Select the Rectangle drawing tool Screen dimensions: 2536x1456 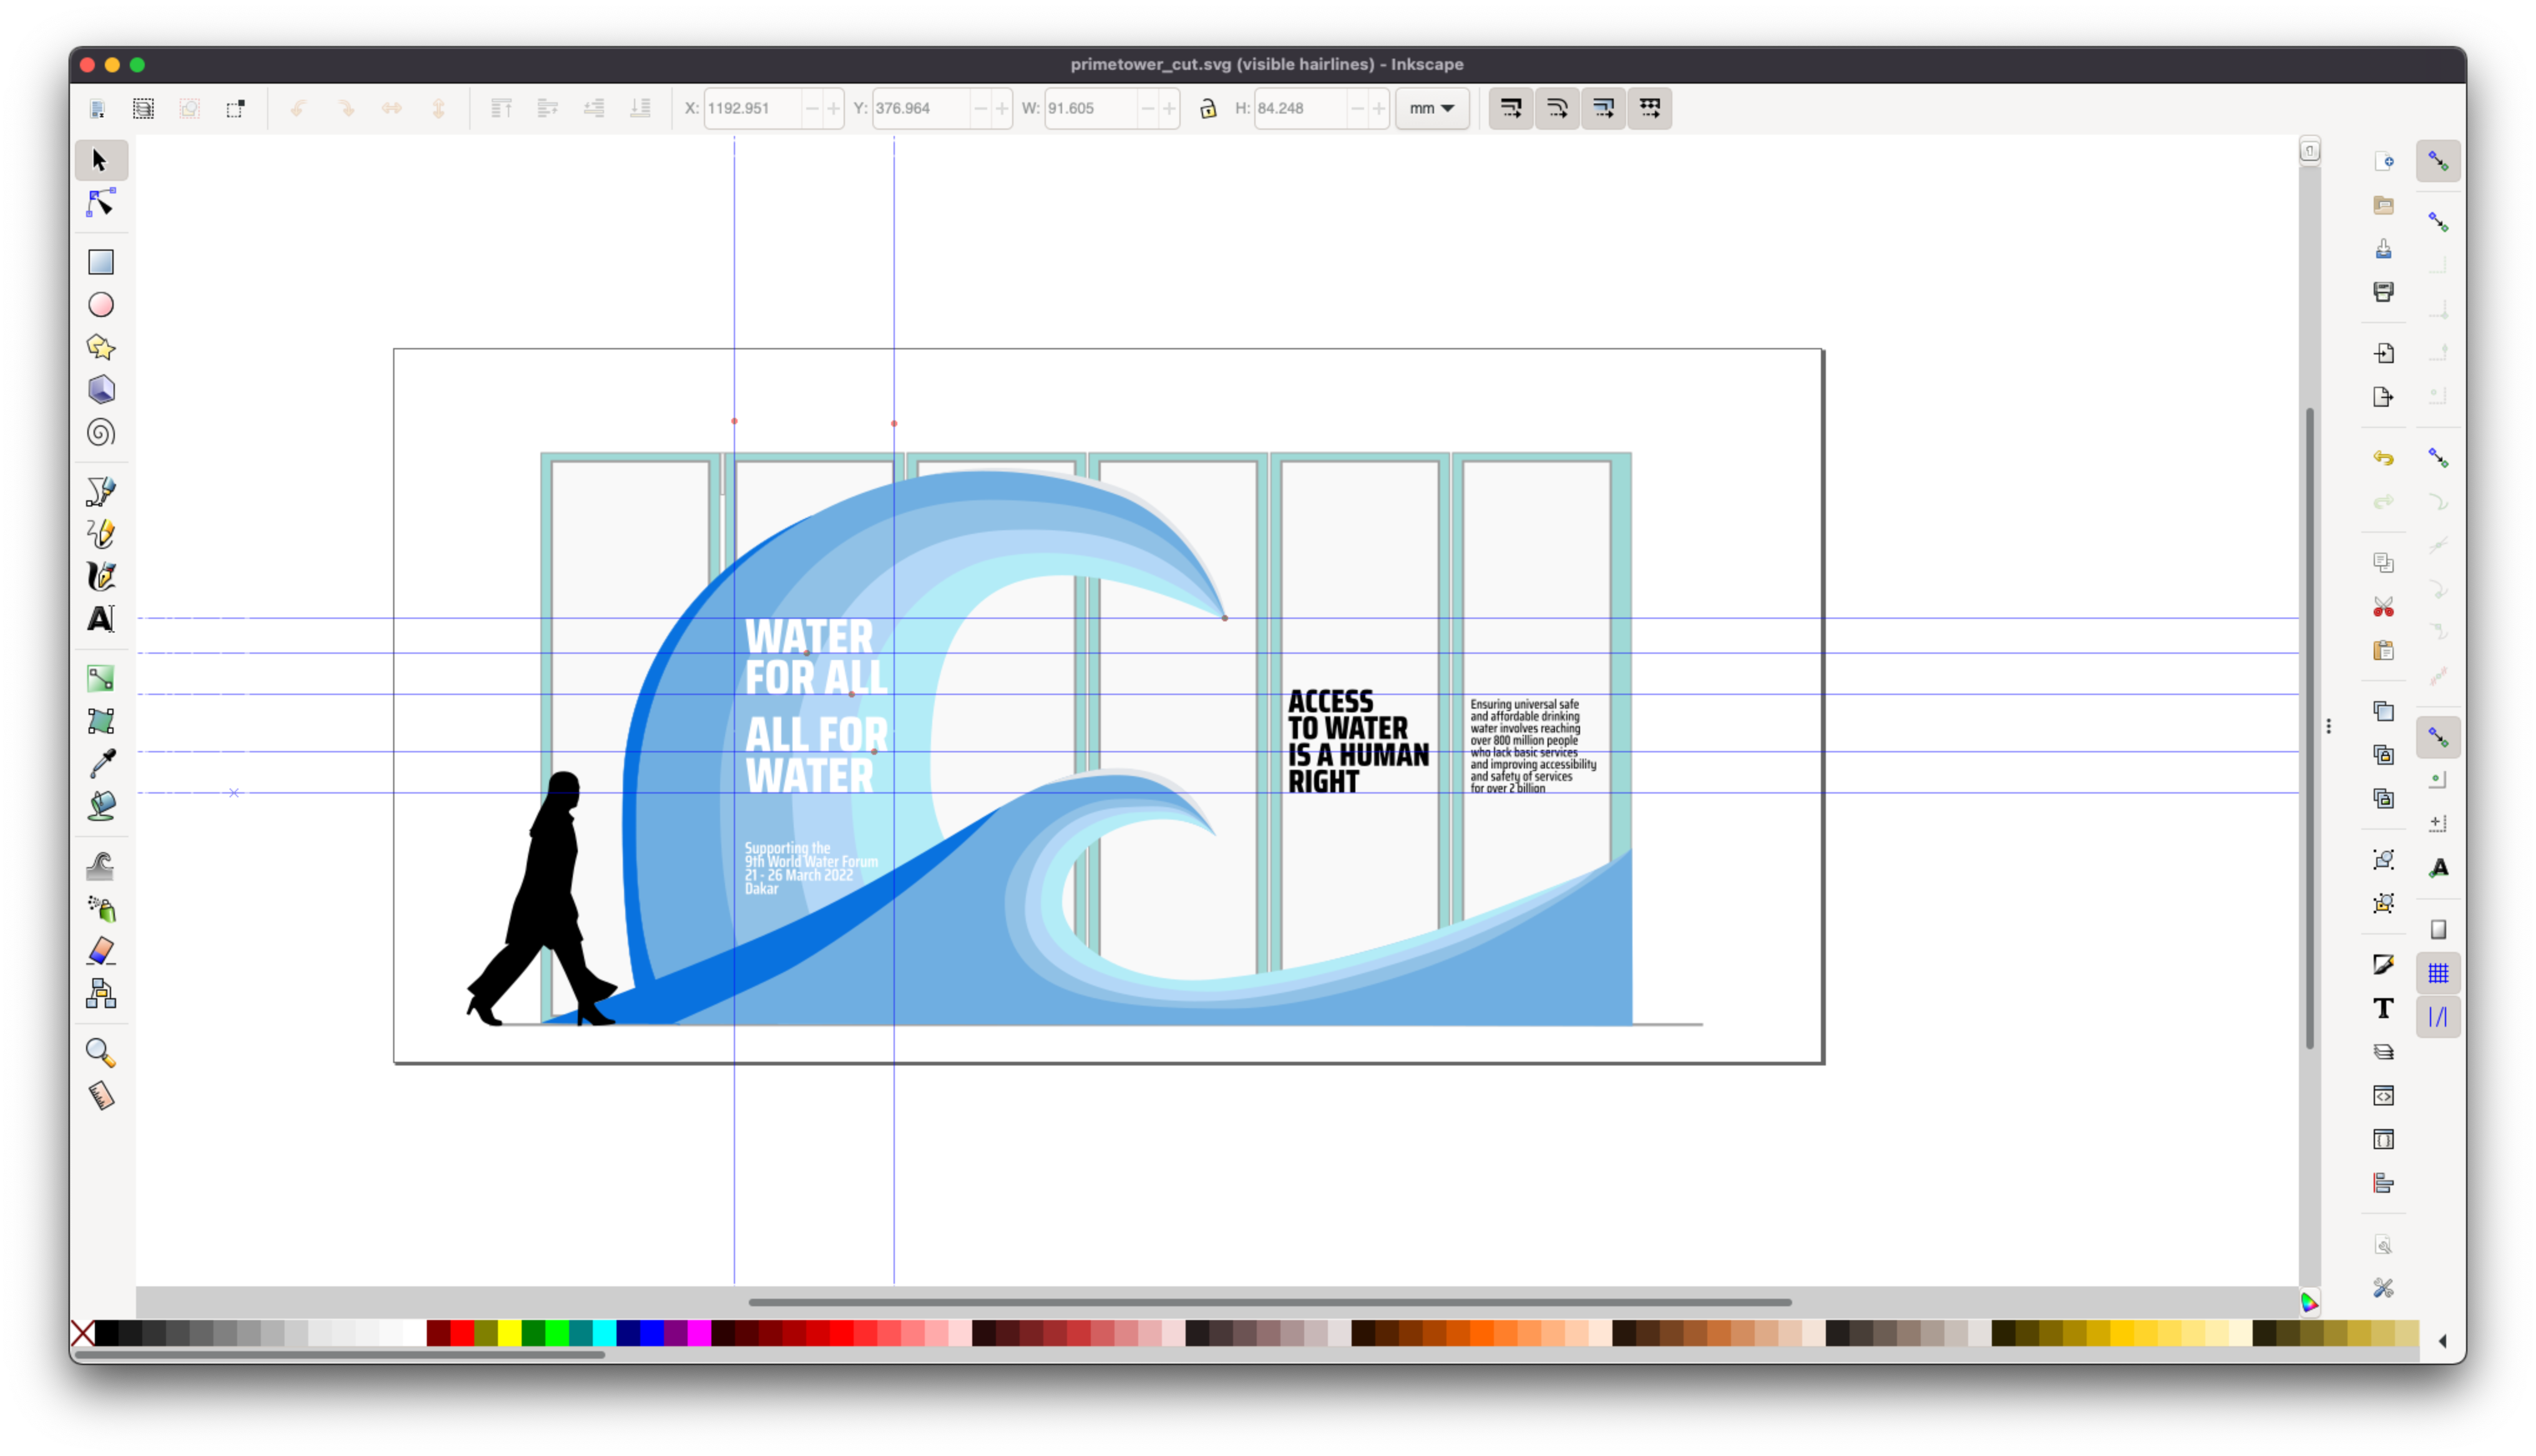pos(101,262)
